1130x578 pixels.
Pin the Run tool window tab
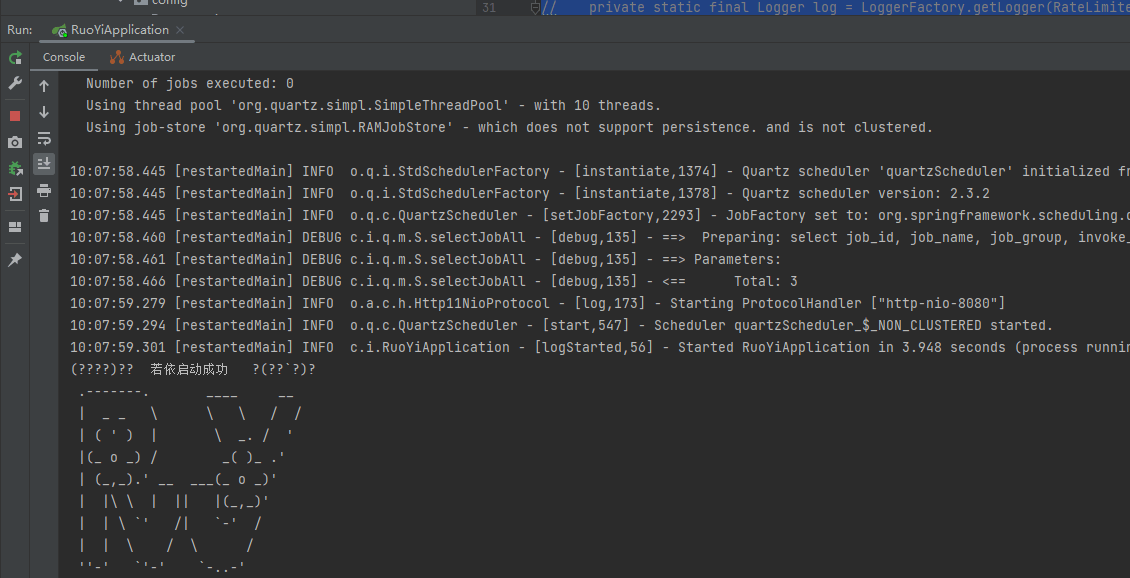click(14, 260)
